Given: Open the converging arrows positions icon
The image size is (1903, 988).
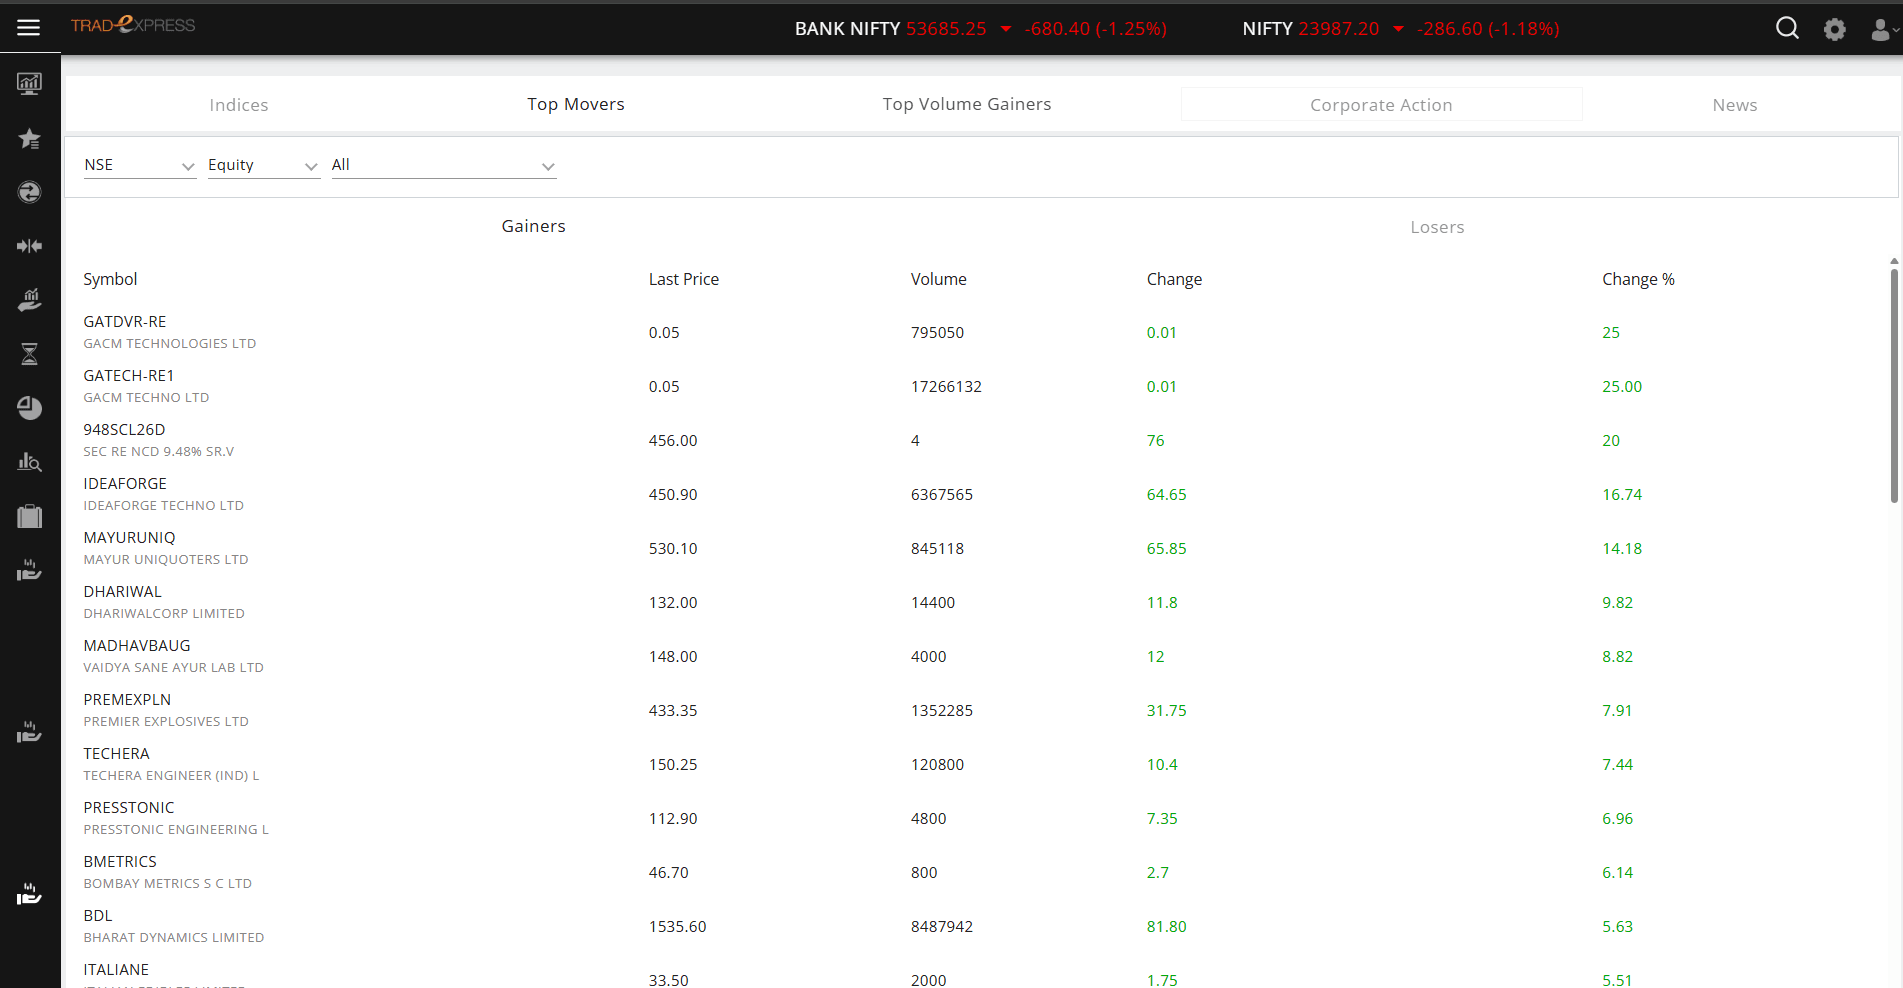Looking at the screenshot, I should (x=29, y=246).
